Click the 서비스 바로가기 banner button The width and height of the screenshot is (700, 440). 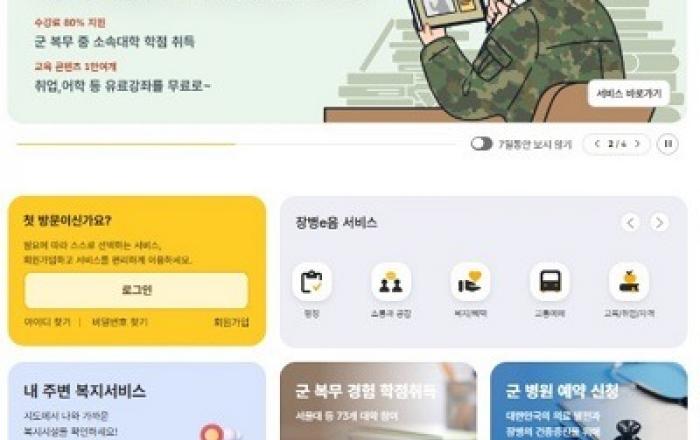tap(629, 93)
